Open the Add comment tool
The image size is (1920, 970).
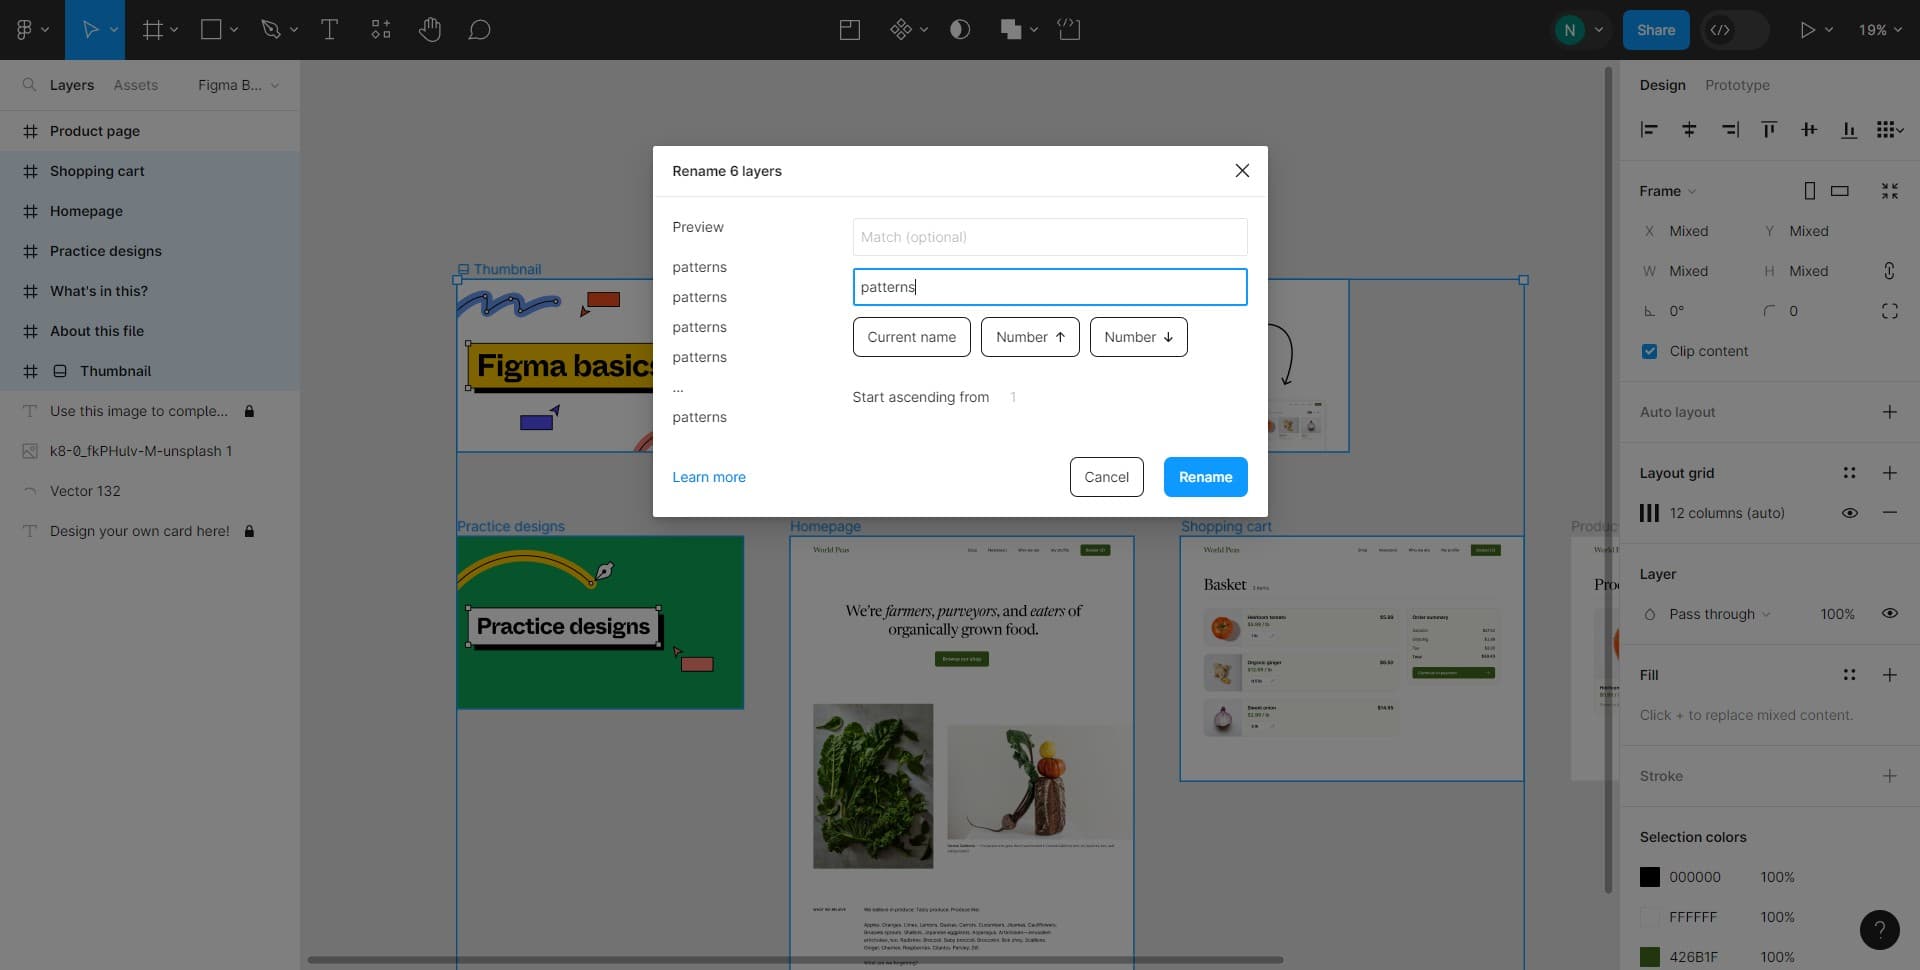click(x=479, y=30)
